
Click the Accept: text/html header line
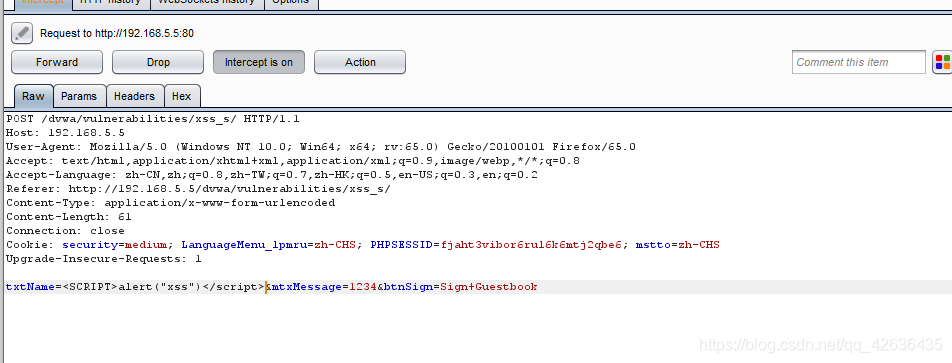click(x=293, y=161)
